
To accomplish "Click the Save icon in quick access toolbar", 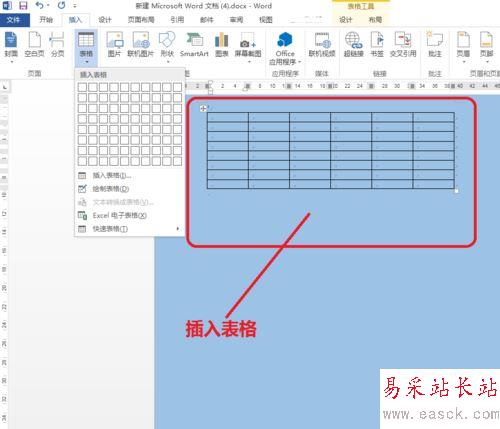I will (x=23, y=6).
